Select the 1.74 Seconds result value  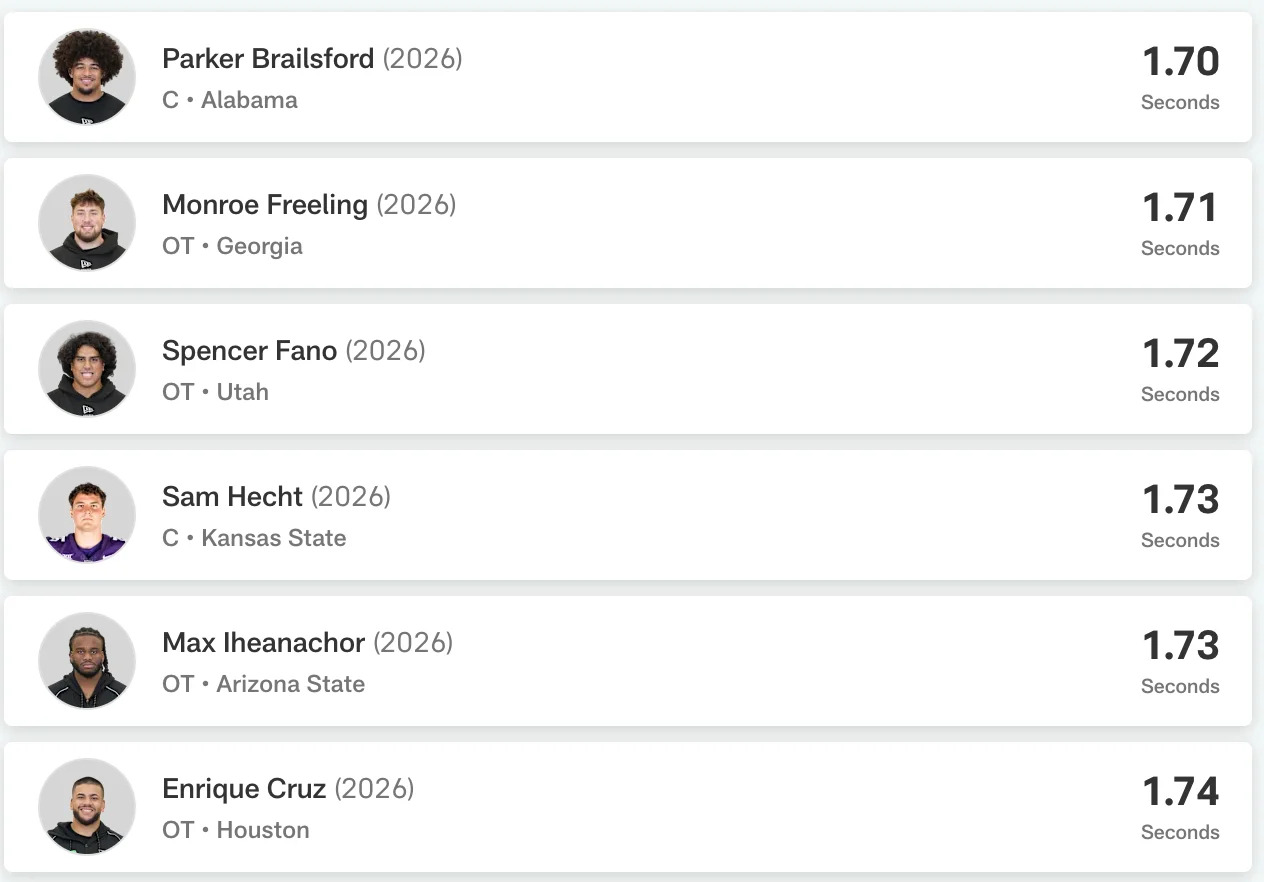coord(1180,793)
